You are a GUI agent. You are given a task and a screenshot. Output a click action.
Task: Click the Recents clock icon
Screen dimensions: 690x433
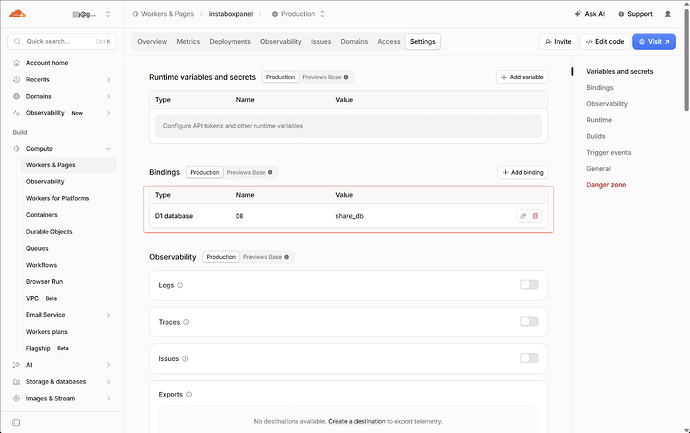(x=17, y=80)
